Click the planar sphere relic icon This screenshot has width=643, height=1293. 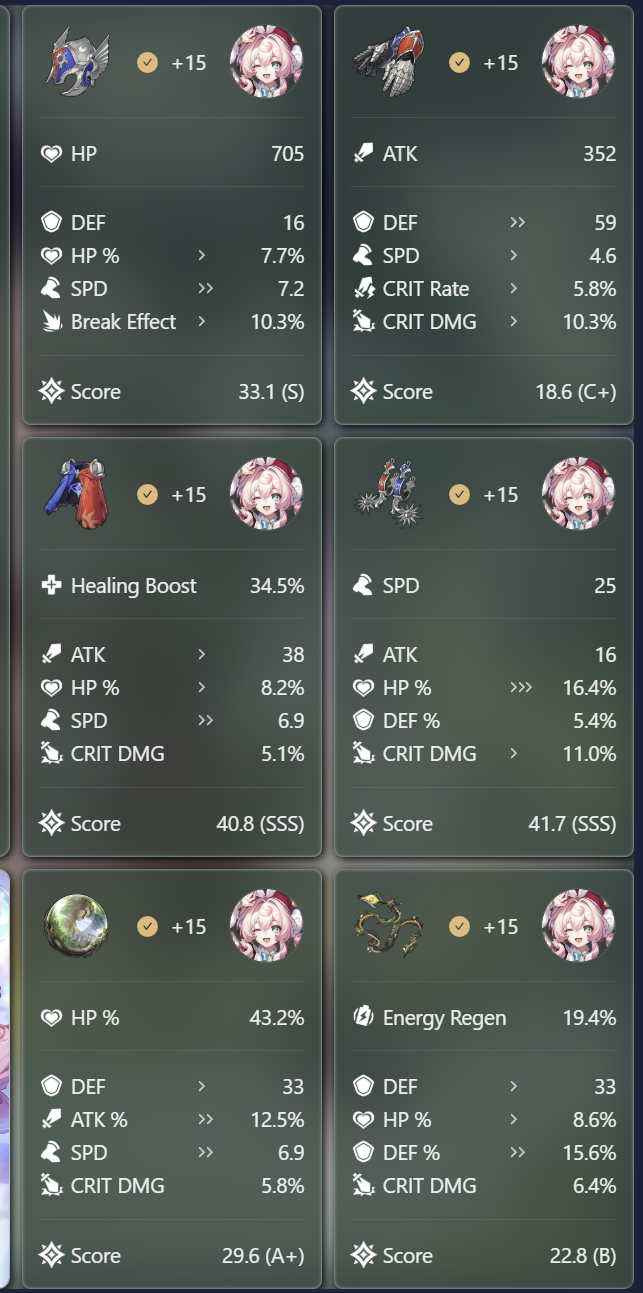tap(76, 926)
